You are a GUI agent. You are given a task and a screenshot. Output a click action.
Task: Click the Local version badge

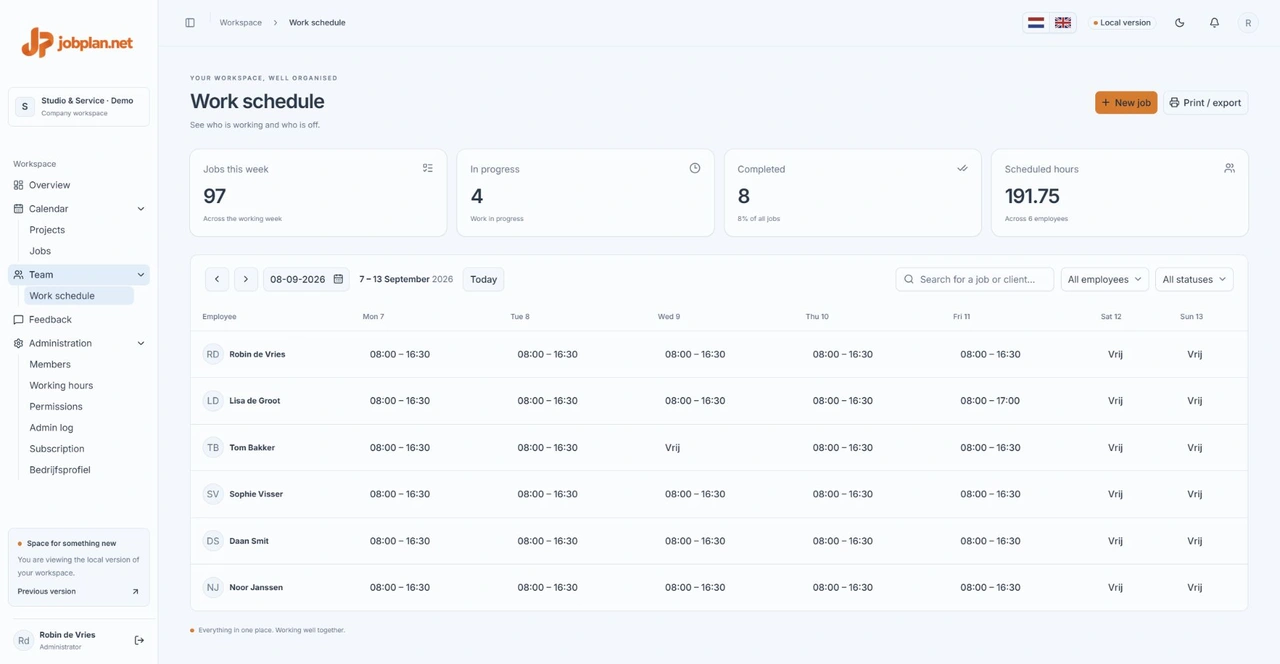(x=1121, y=22)
